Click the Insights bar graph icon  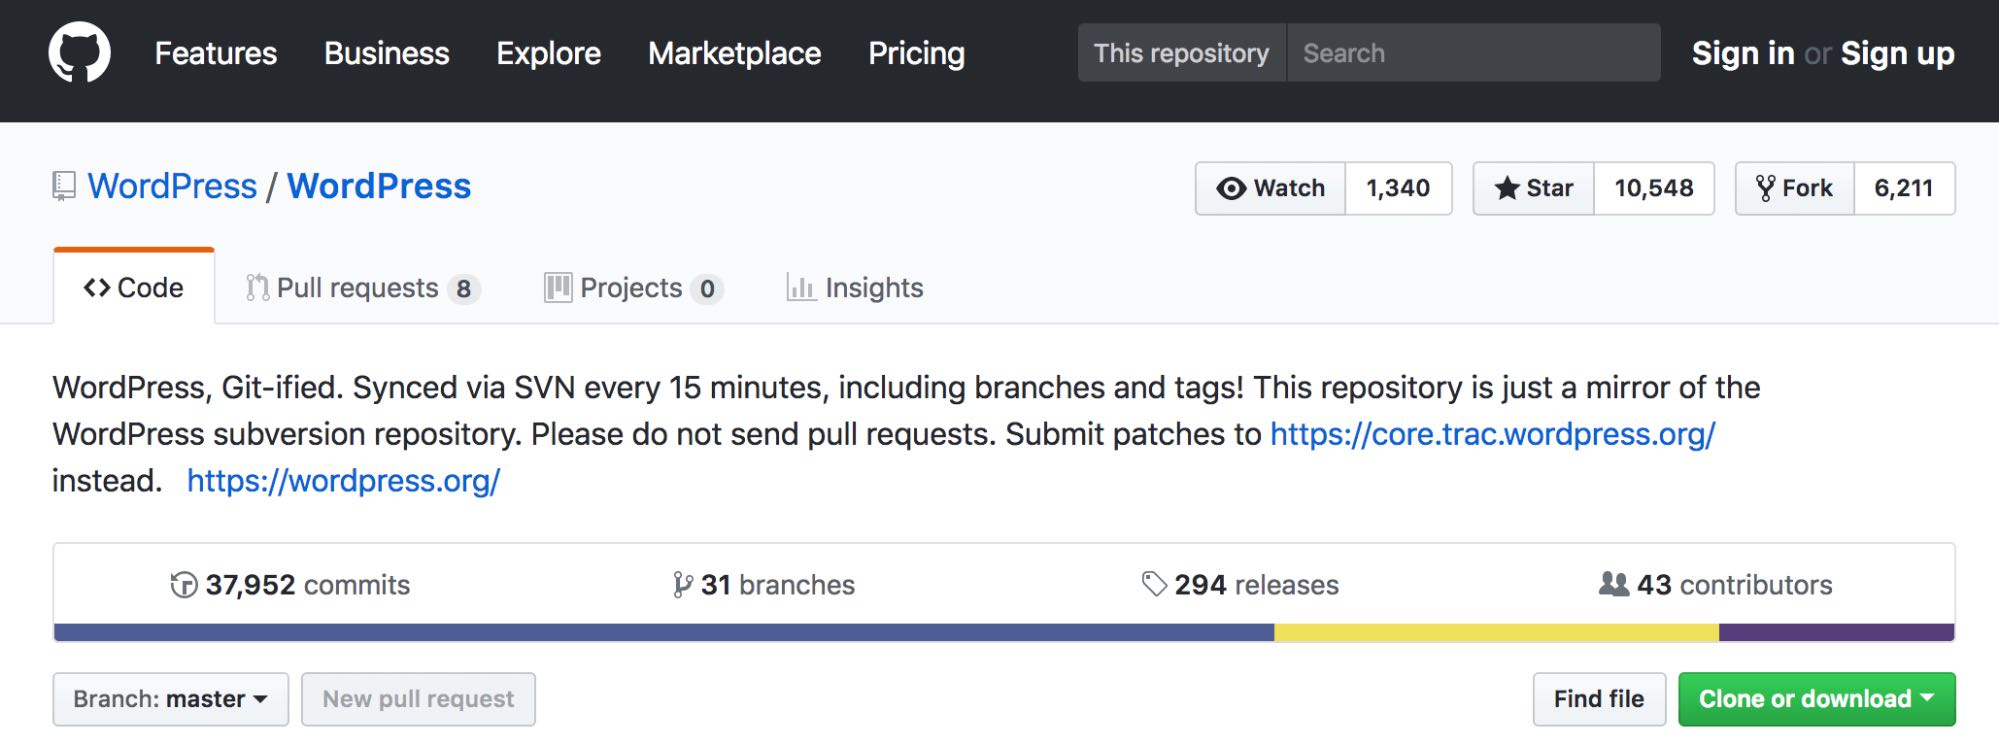tap(800, 288)
